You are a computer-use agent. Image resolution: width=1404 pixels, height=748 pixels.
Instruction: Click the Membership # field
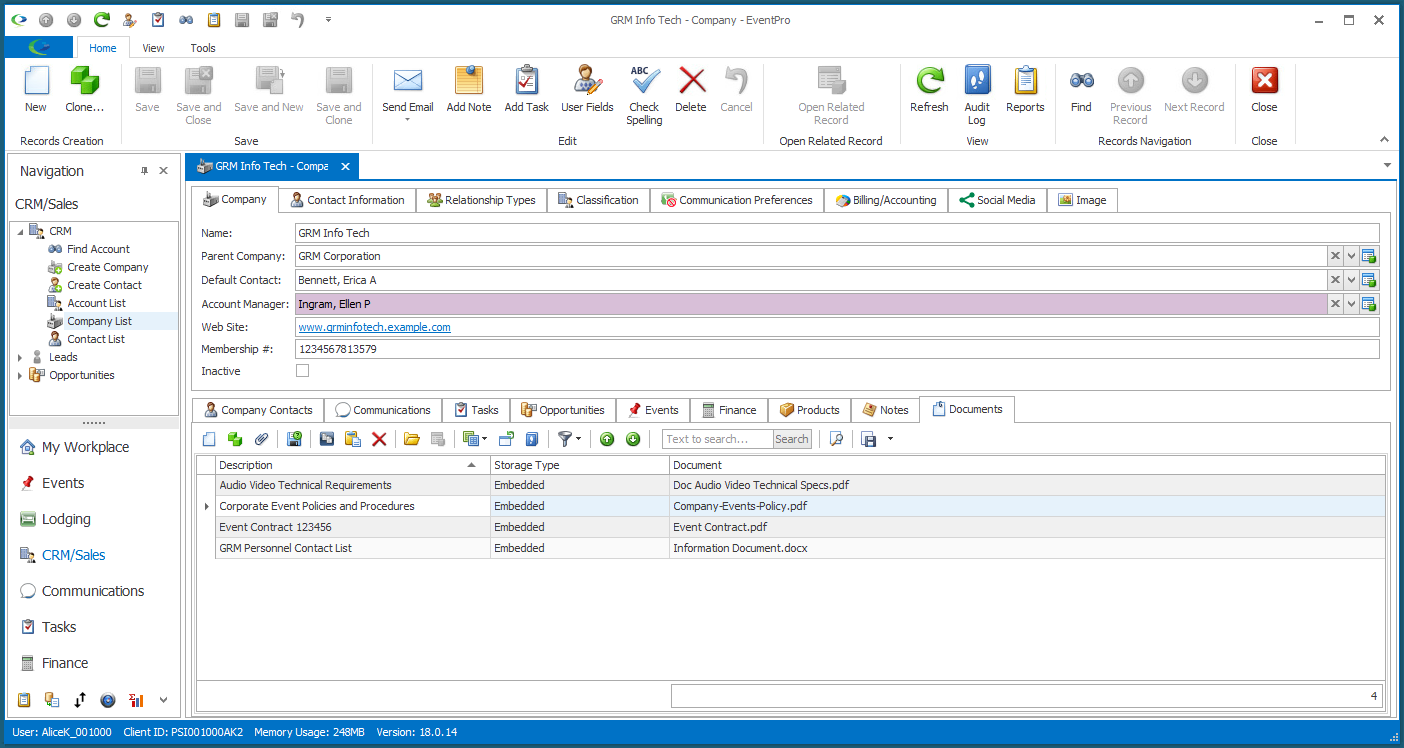point(837,350)
